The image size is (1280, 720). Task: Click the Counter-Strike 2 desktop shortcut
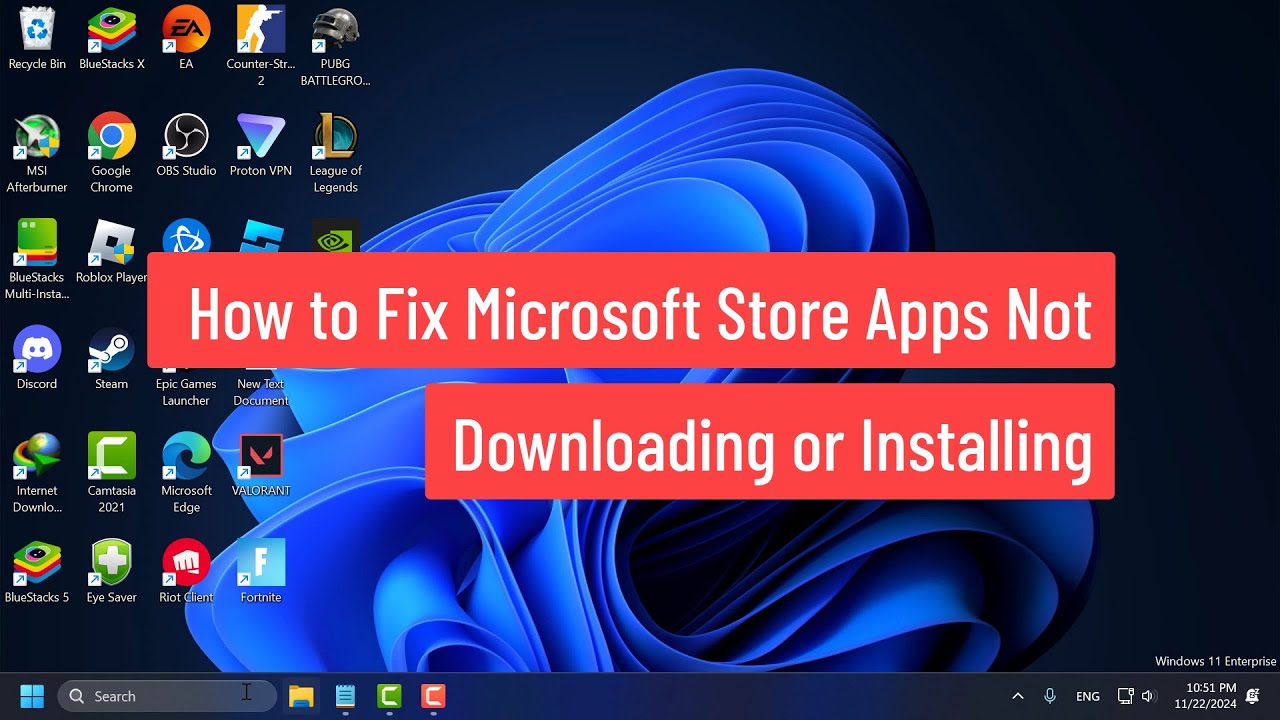(261, 46)
